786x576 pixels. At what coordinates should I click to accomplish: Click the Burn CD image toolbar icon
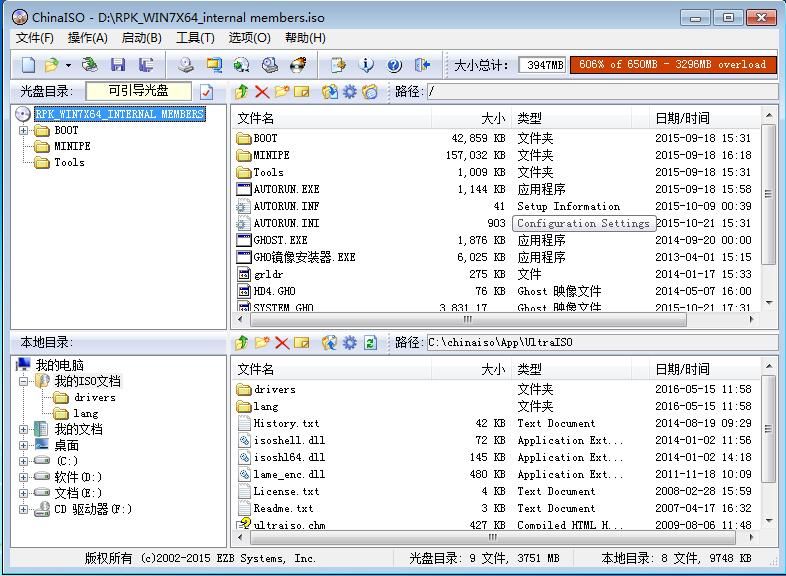(297, 65)
